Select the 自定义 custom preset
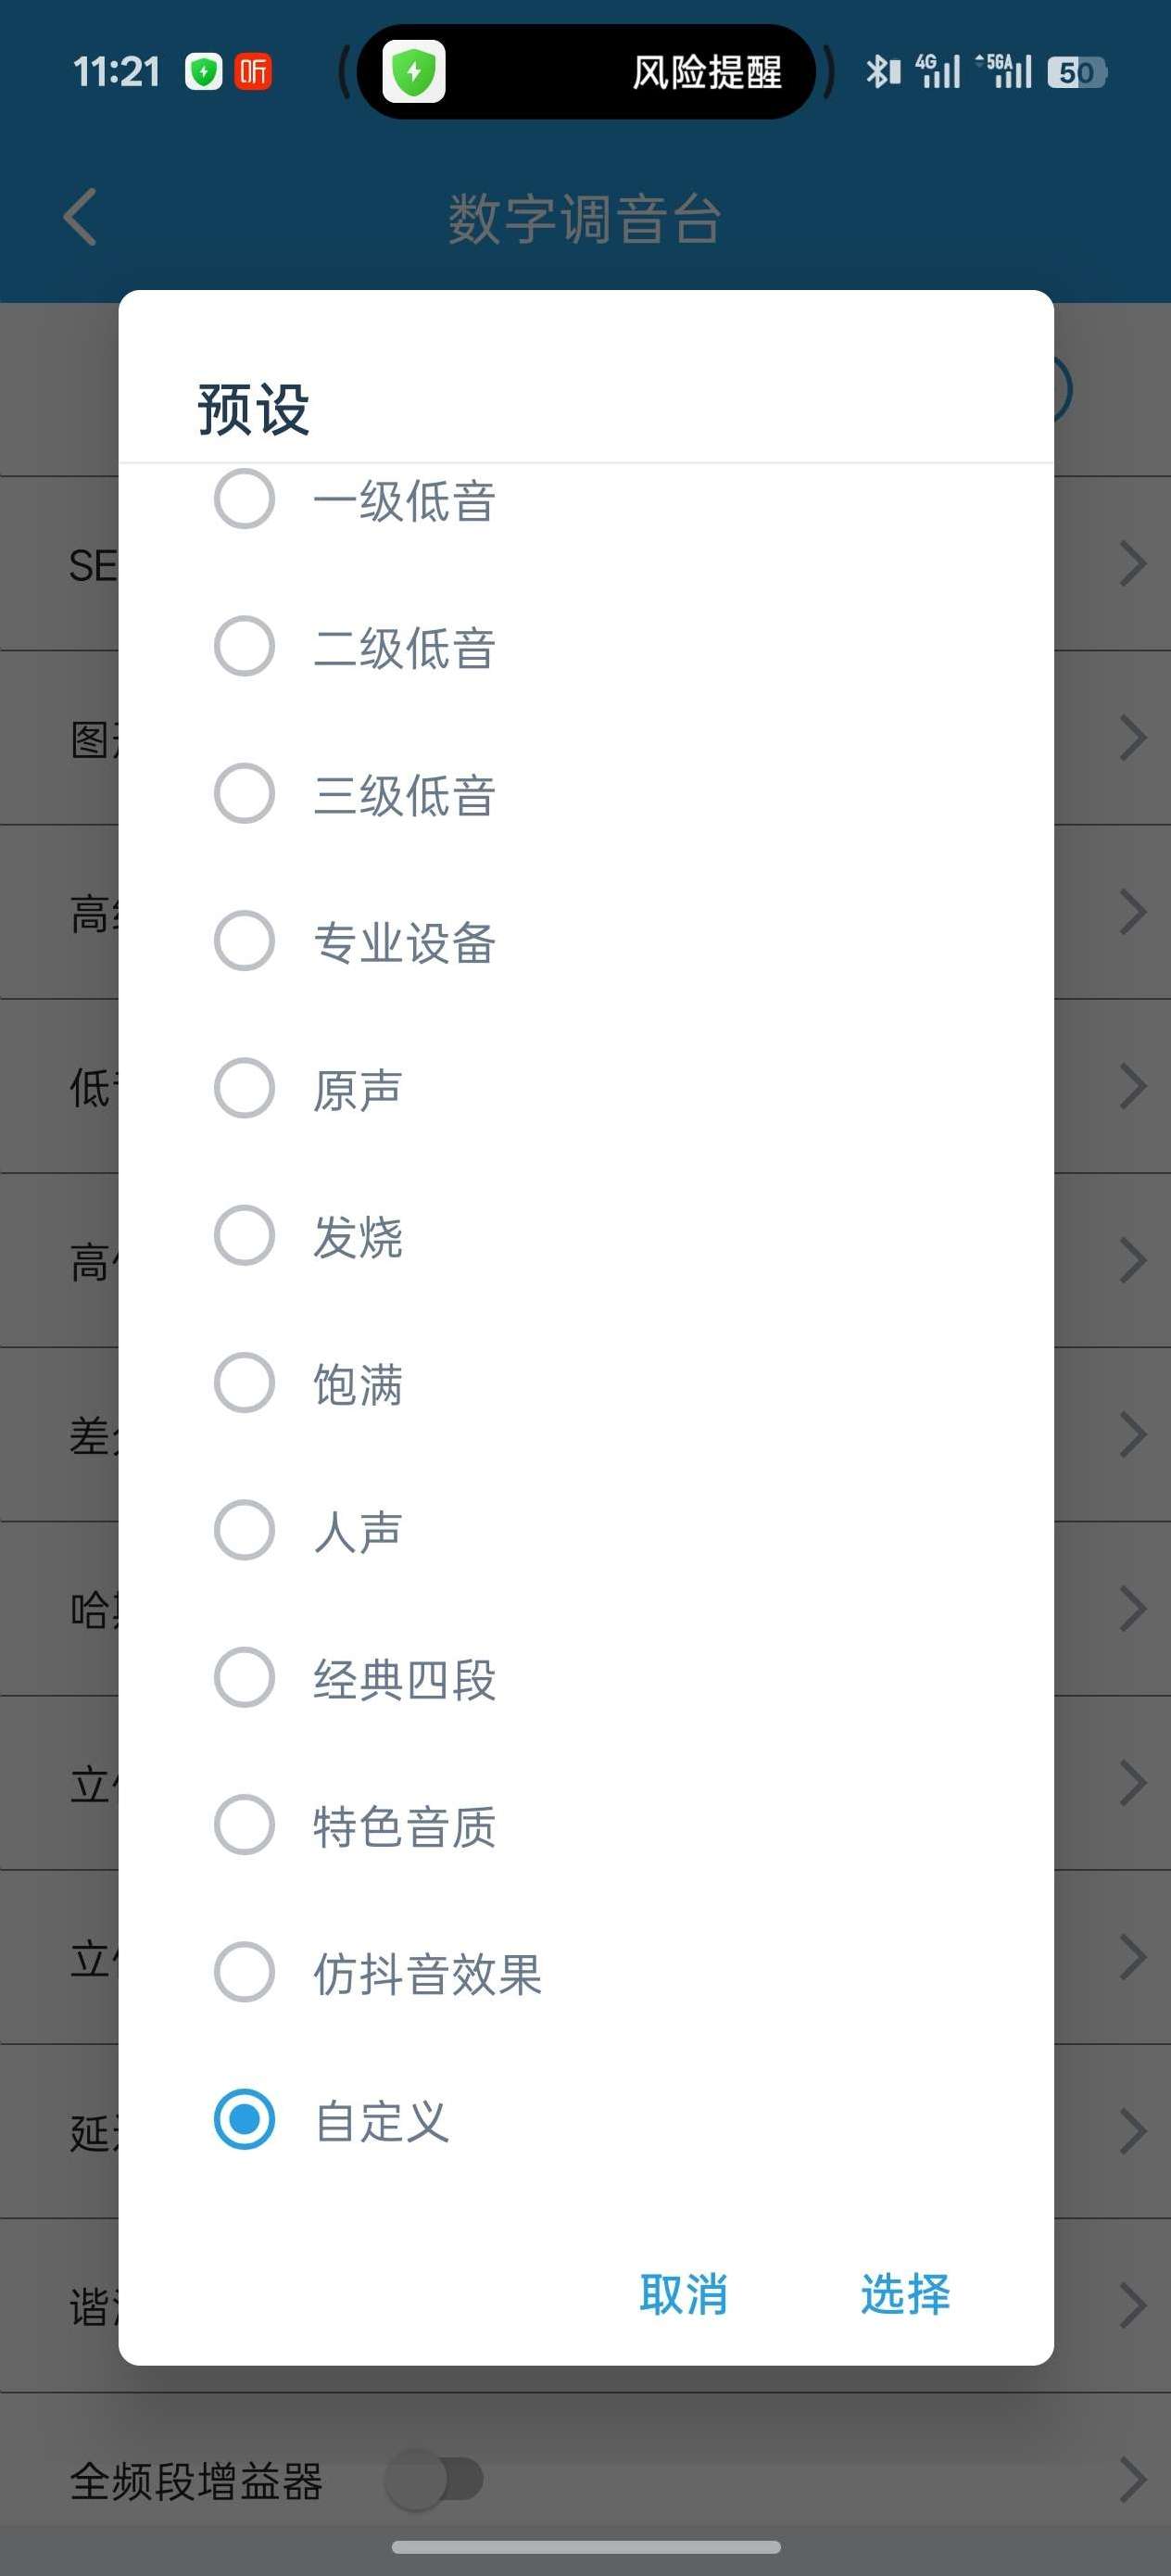The height and width of the screenshot is (2576, 1171). coord(245,2119)
